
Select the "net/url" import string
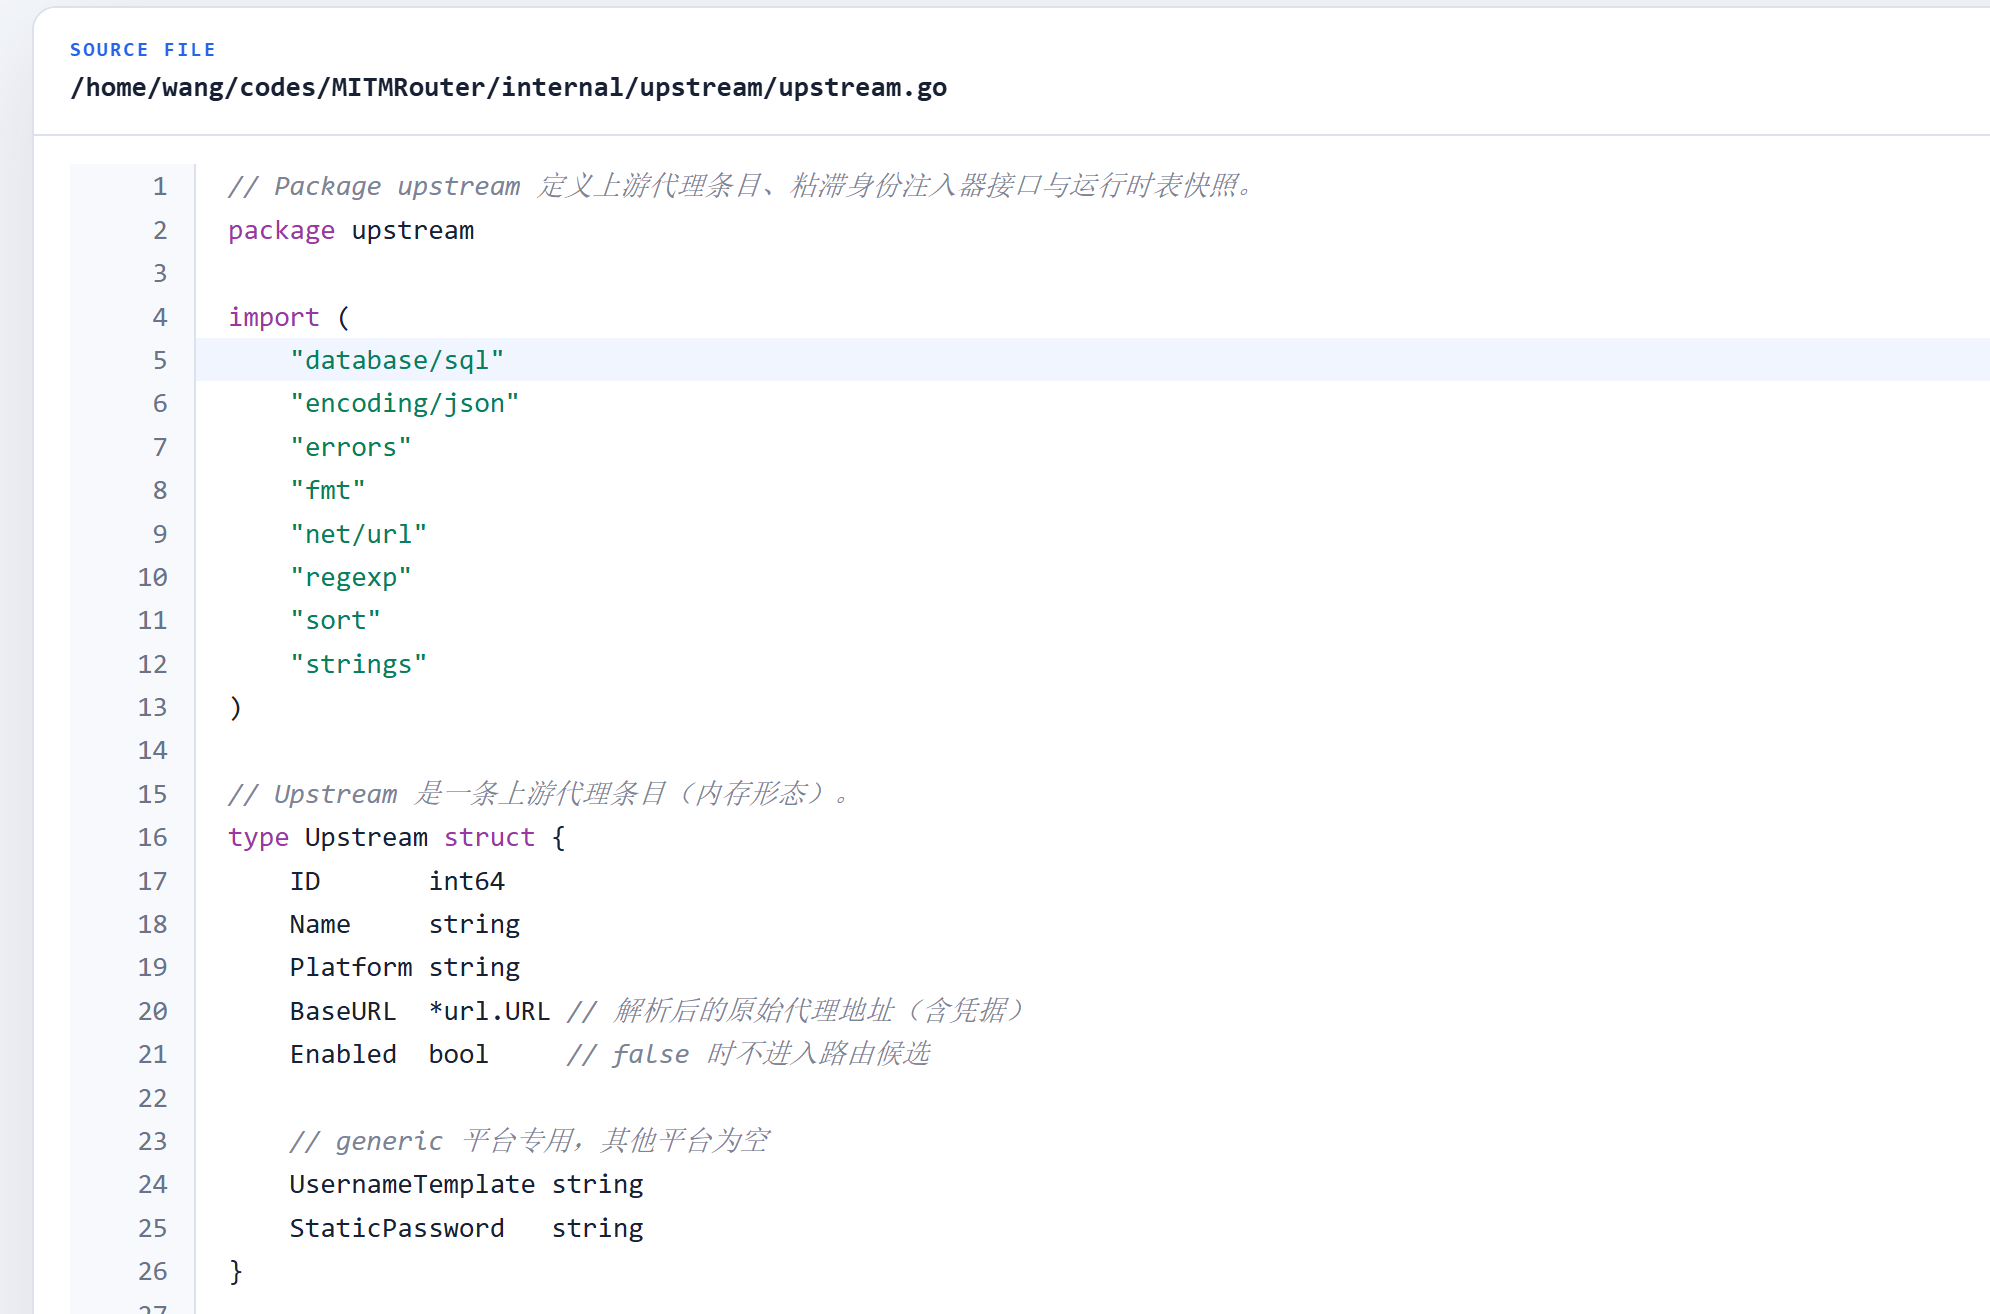tap(359, 534)
